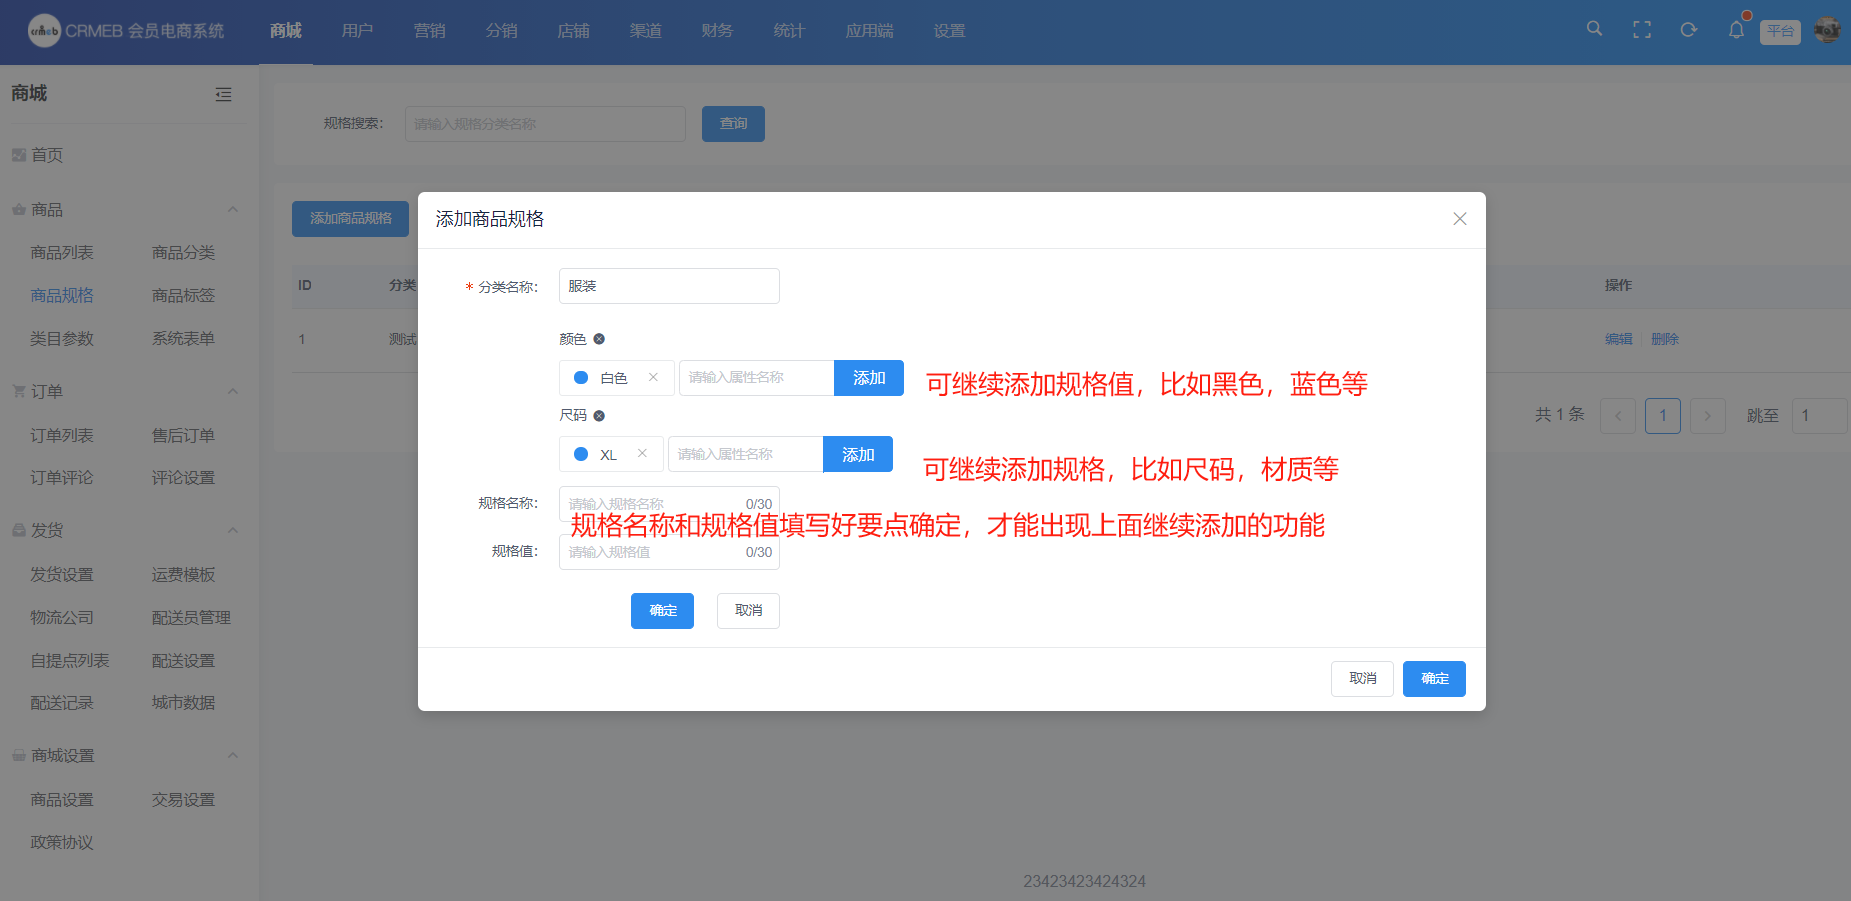Switch to the 财务 top menu
Image resolution: width=1851 pixels, height=901 pixels.
(717, 31)
